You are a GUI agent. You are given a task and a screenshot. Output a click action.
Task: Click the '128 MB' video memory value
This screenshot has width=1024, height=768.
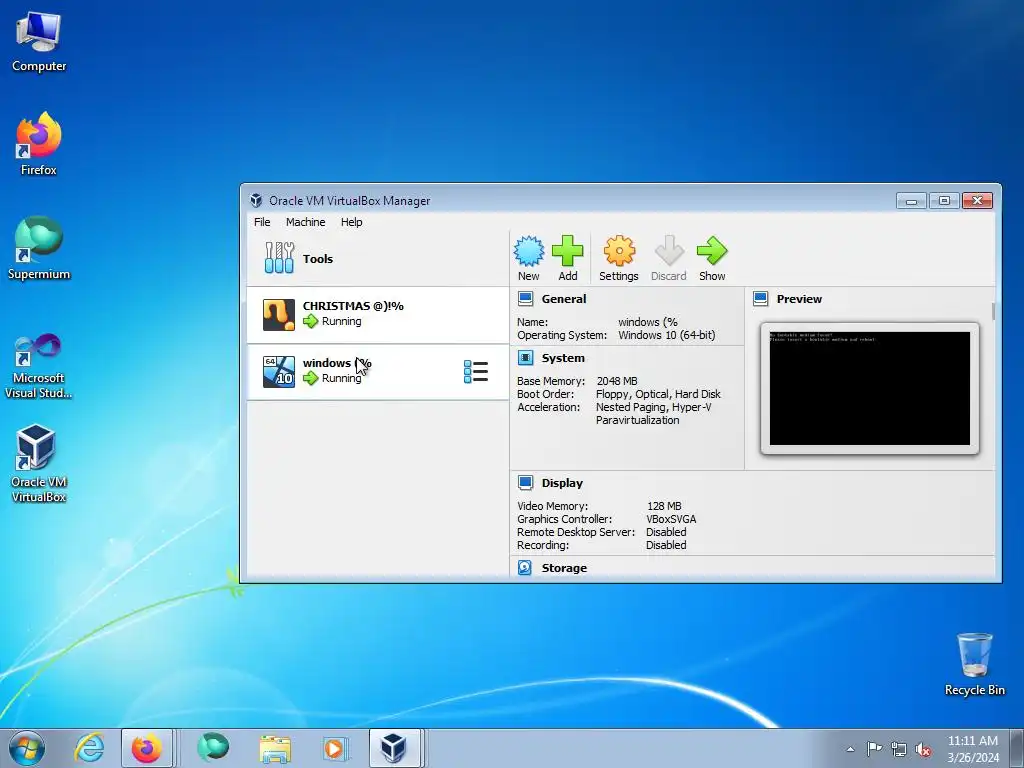coord(664,506)
